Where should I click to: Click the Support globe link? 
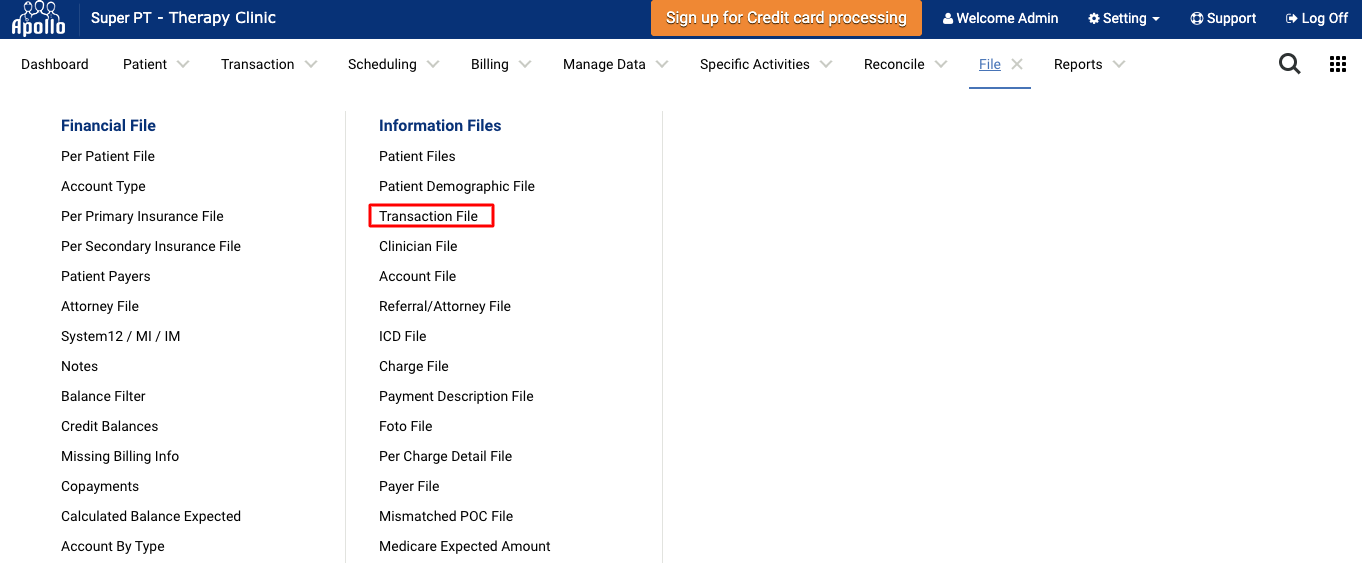[x=1223, y=18]
